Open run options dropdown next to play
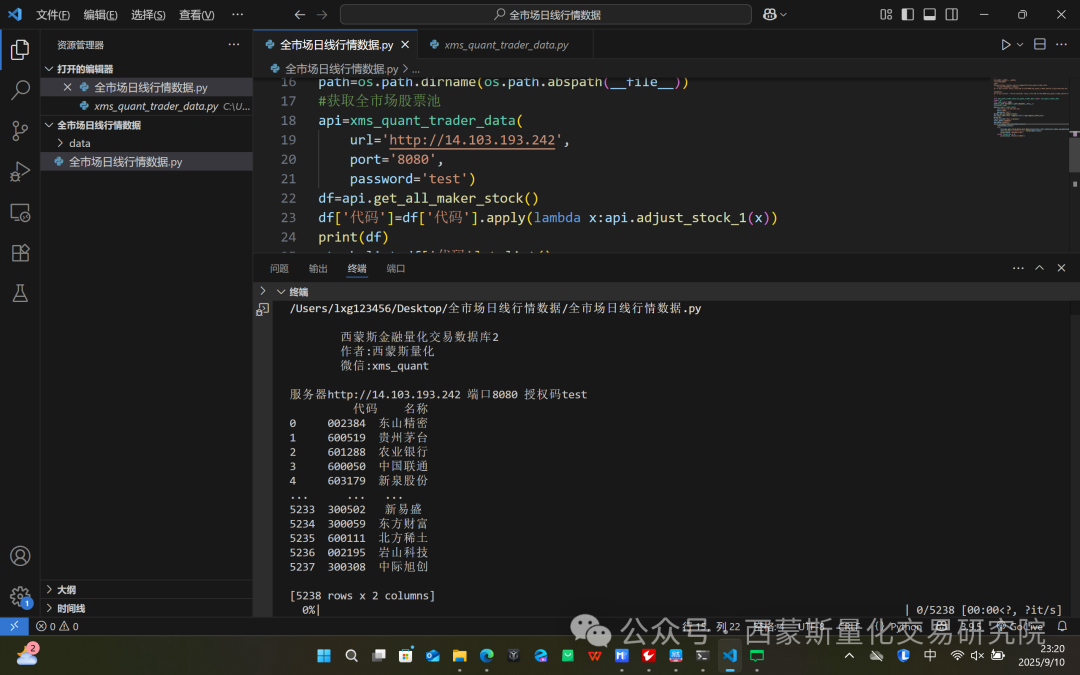The width and height of the screenshot is (1080, 675). (x=1020, y=45)
